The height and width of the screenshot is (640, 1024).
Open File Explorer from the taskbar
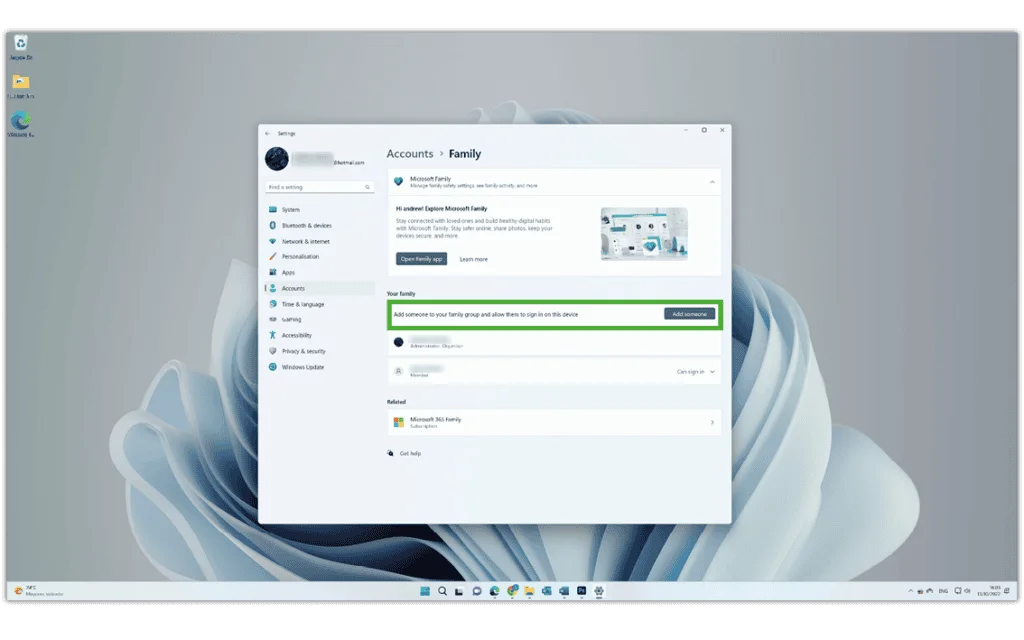tap(529, 591)
